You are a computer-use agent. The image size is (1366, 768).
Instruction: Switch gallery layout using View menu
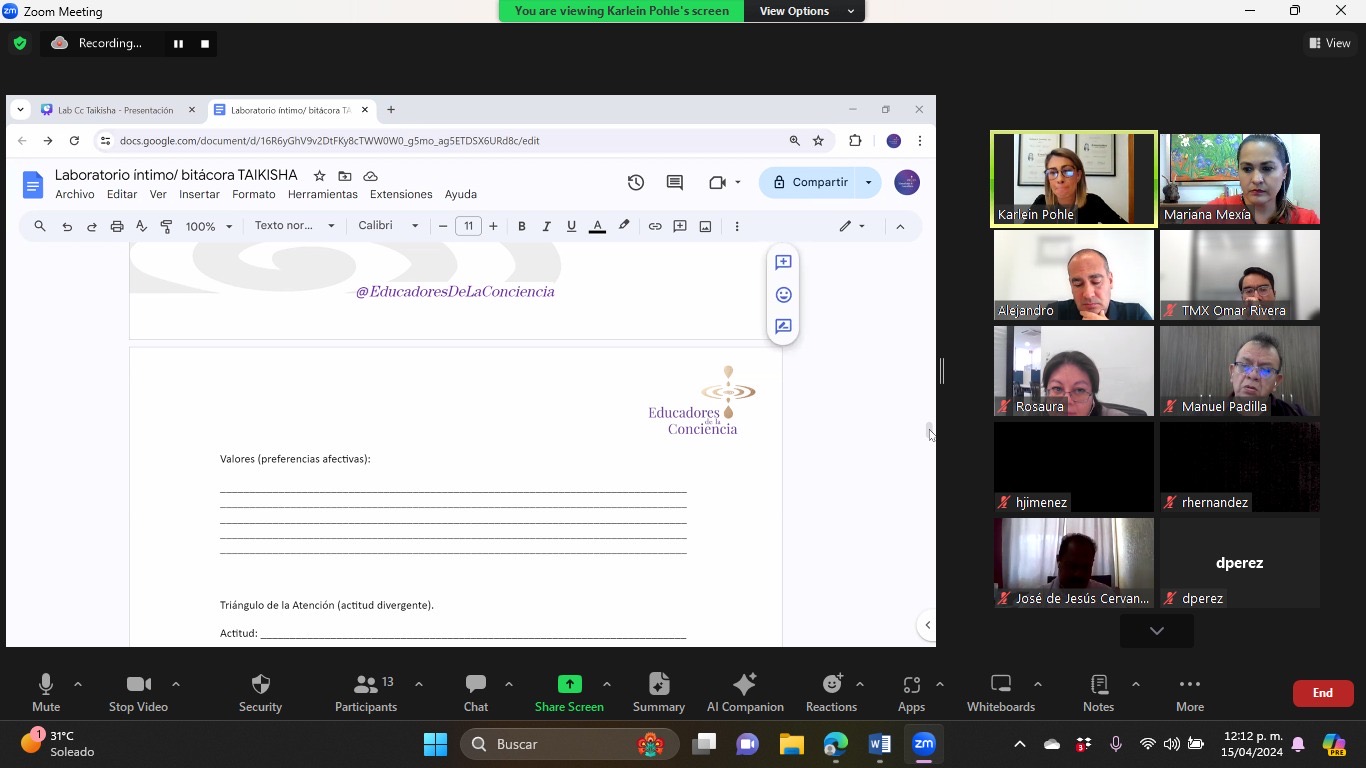1329,43
